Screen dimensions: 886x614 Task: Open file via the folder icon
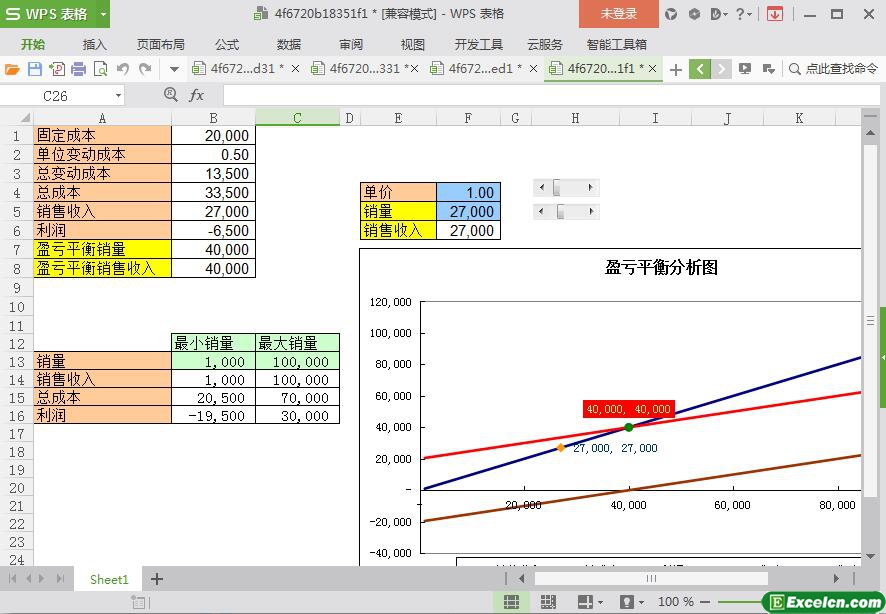point(12,69)
